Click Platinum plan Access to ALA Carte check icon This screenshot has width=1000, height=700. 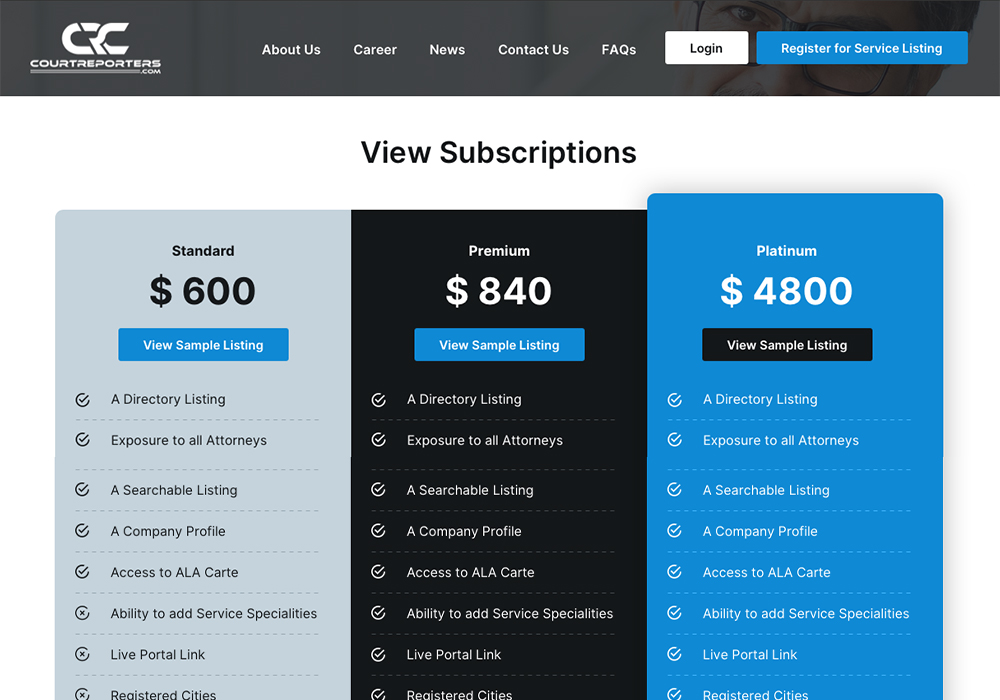[675, 572]
